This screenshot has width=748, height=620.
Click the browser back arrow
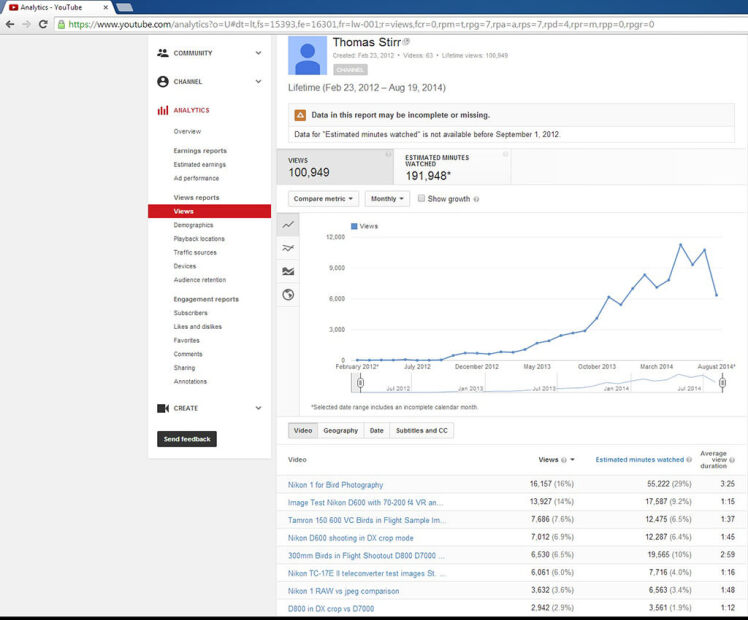[x=9, y=23]
